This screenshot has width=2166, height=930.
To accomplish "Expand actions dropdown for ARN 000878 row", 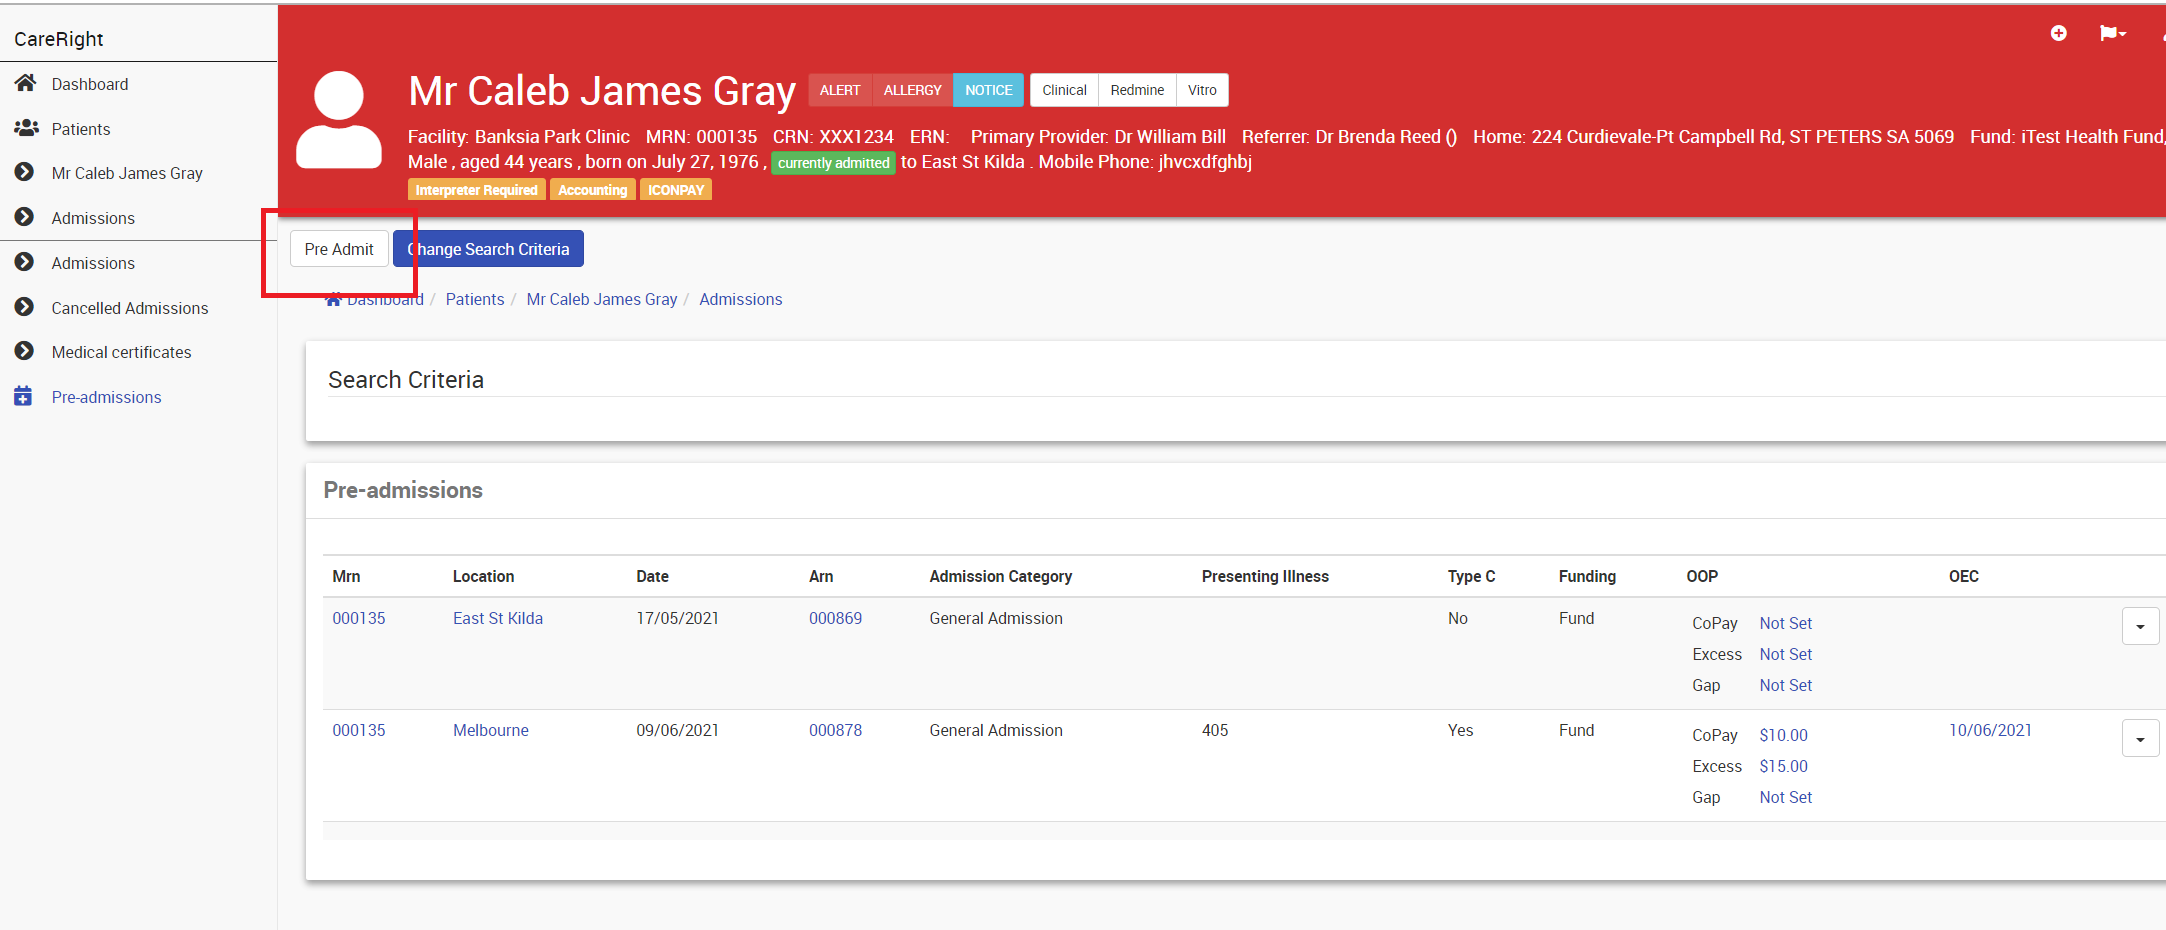I will coord(2140,739).
